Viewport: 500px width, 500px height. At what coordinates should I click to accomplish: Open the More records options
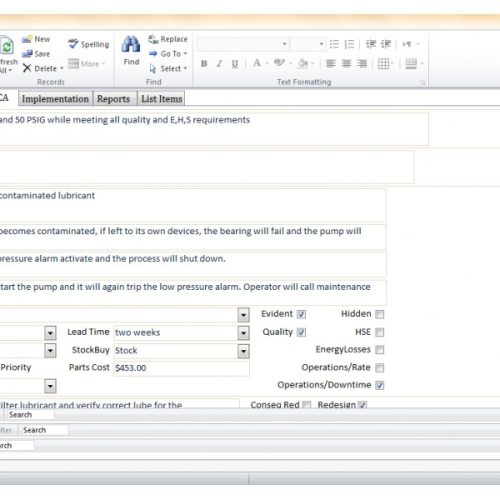click(87, 63)
